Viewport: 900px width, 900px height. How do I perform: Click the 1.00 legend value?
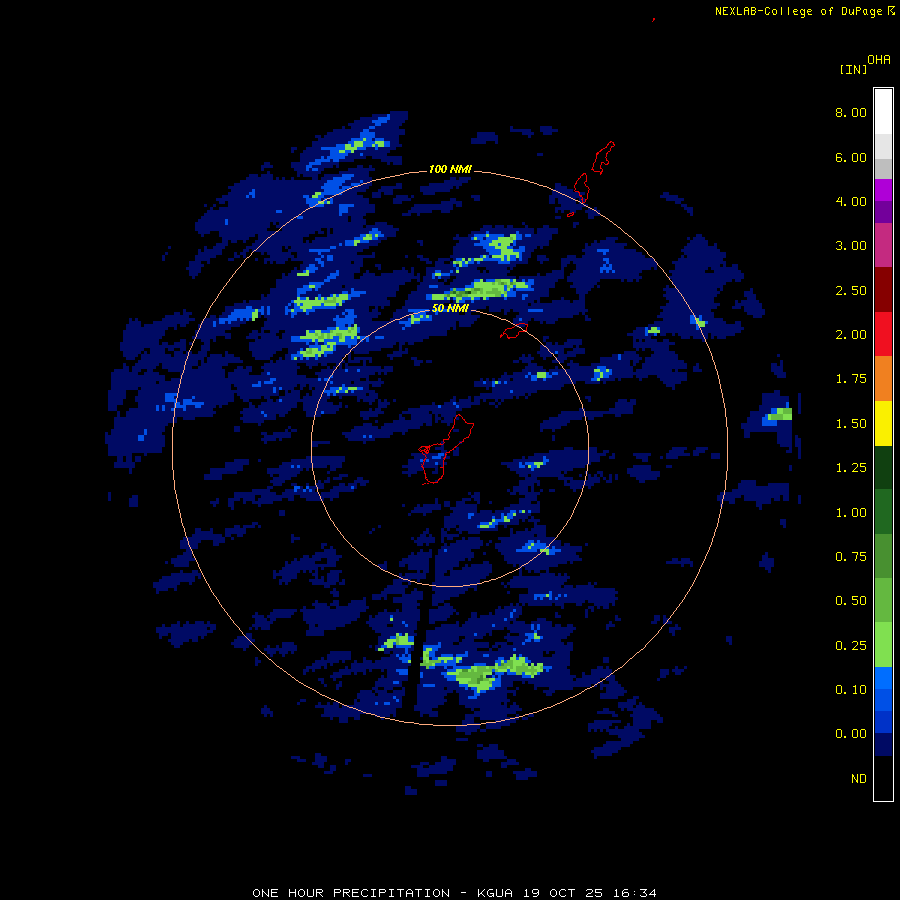851,513
